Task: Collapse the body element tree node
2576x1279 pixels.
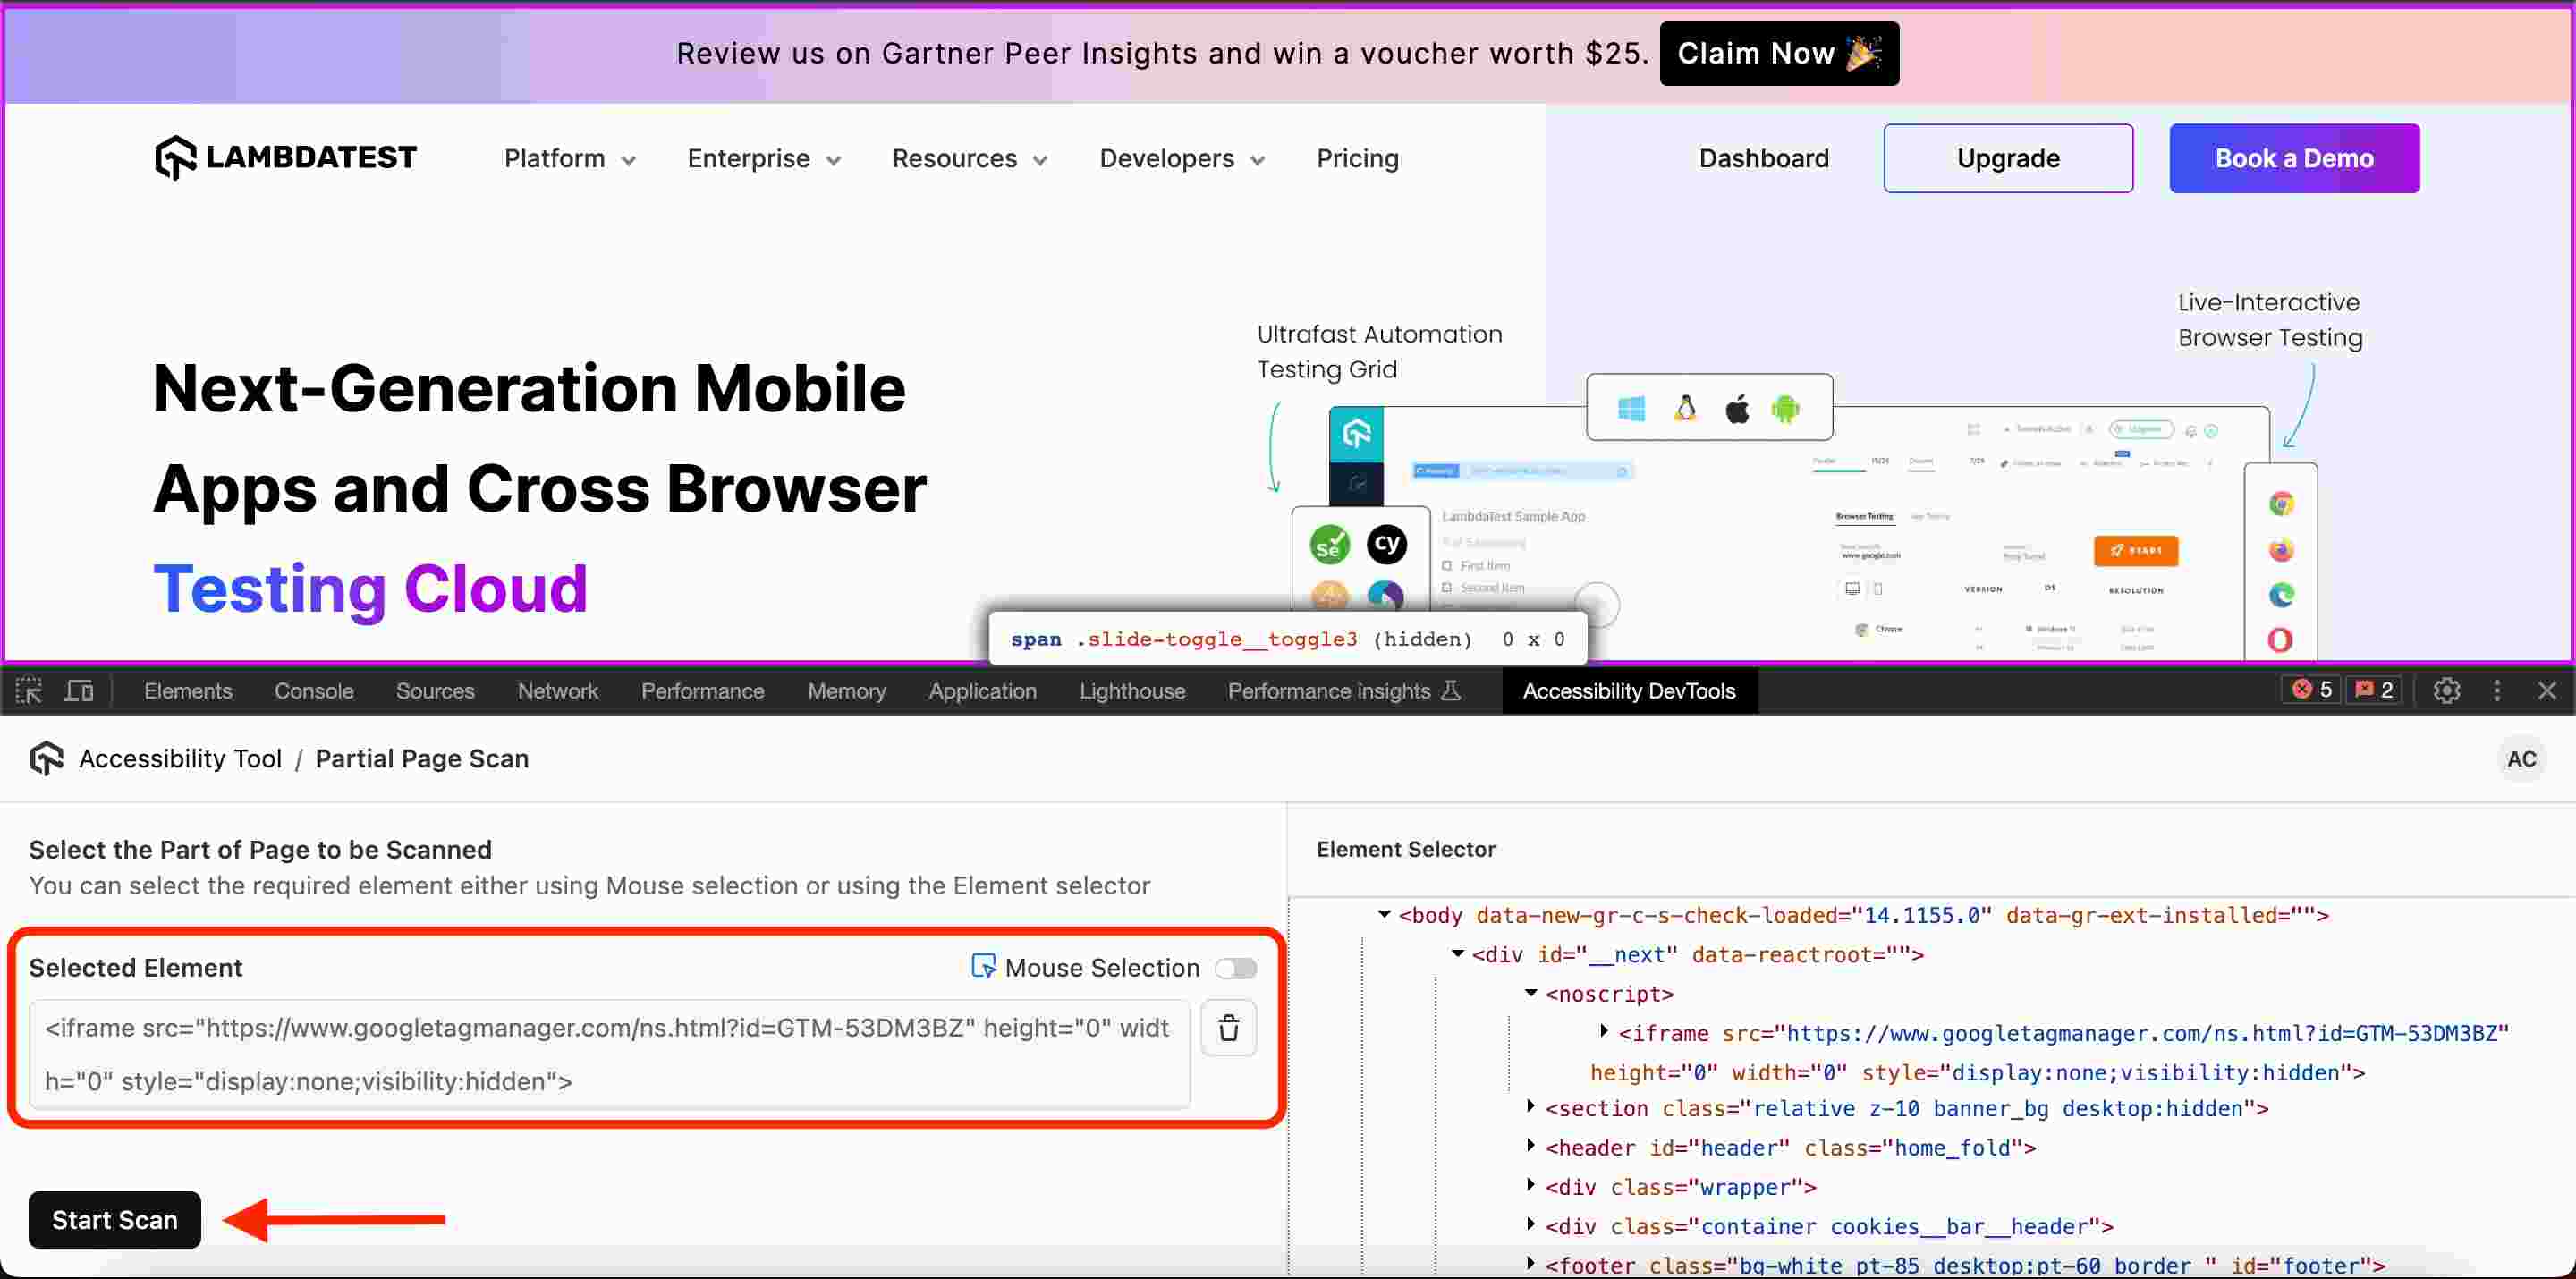Action: point(1384,914)
